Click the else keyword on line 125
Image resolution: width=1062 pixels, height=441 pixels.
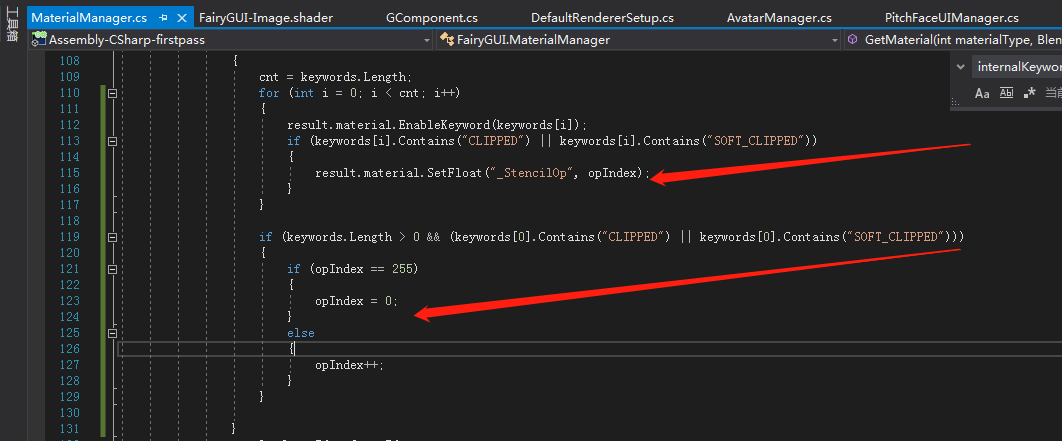pyautogui.click(x=301, y=333)
